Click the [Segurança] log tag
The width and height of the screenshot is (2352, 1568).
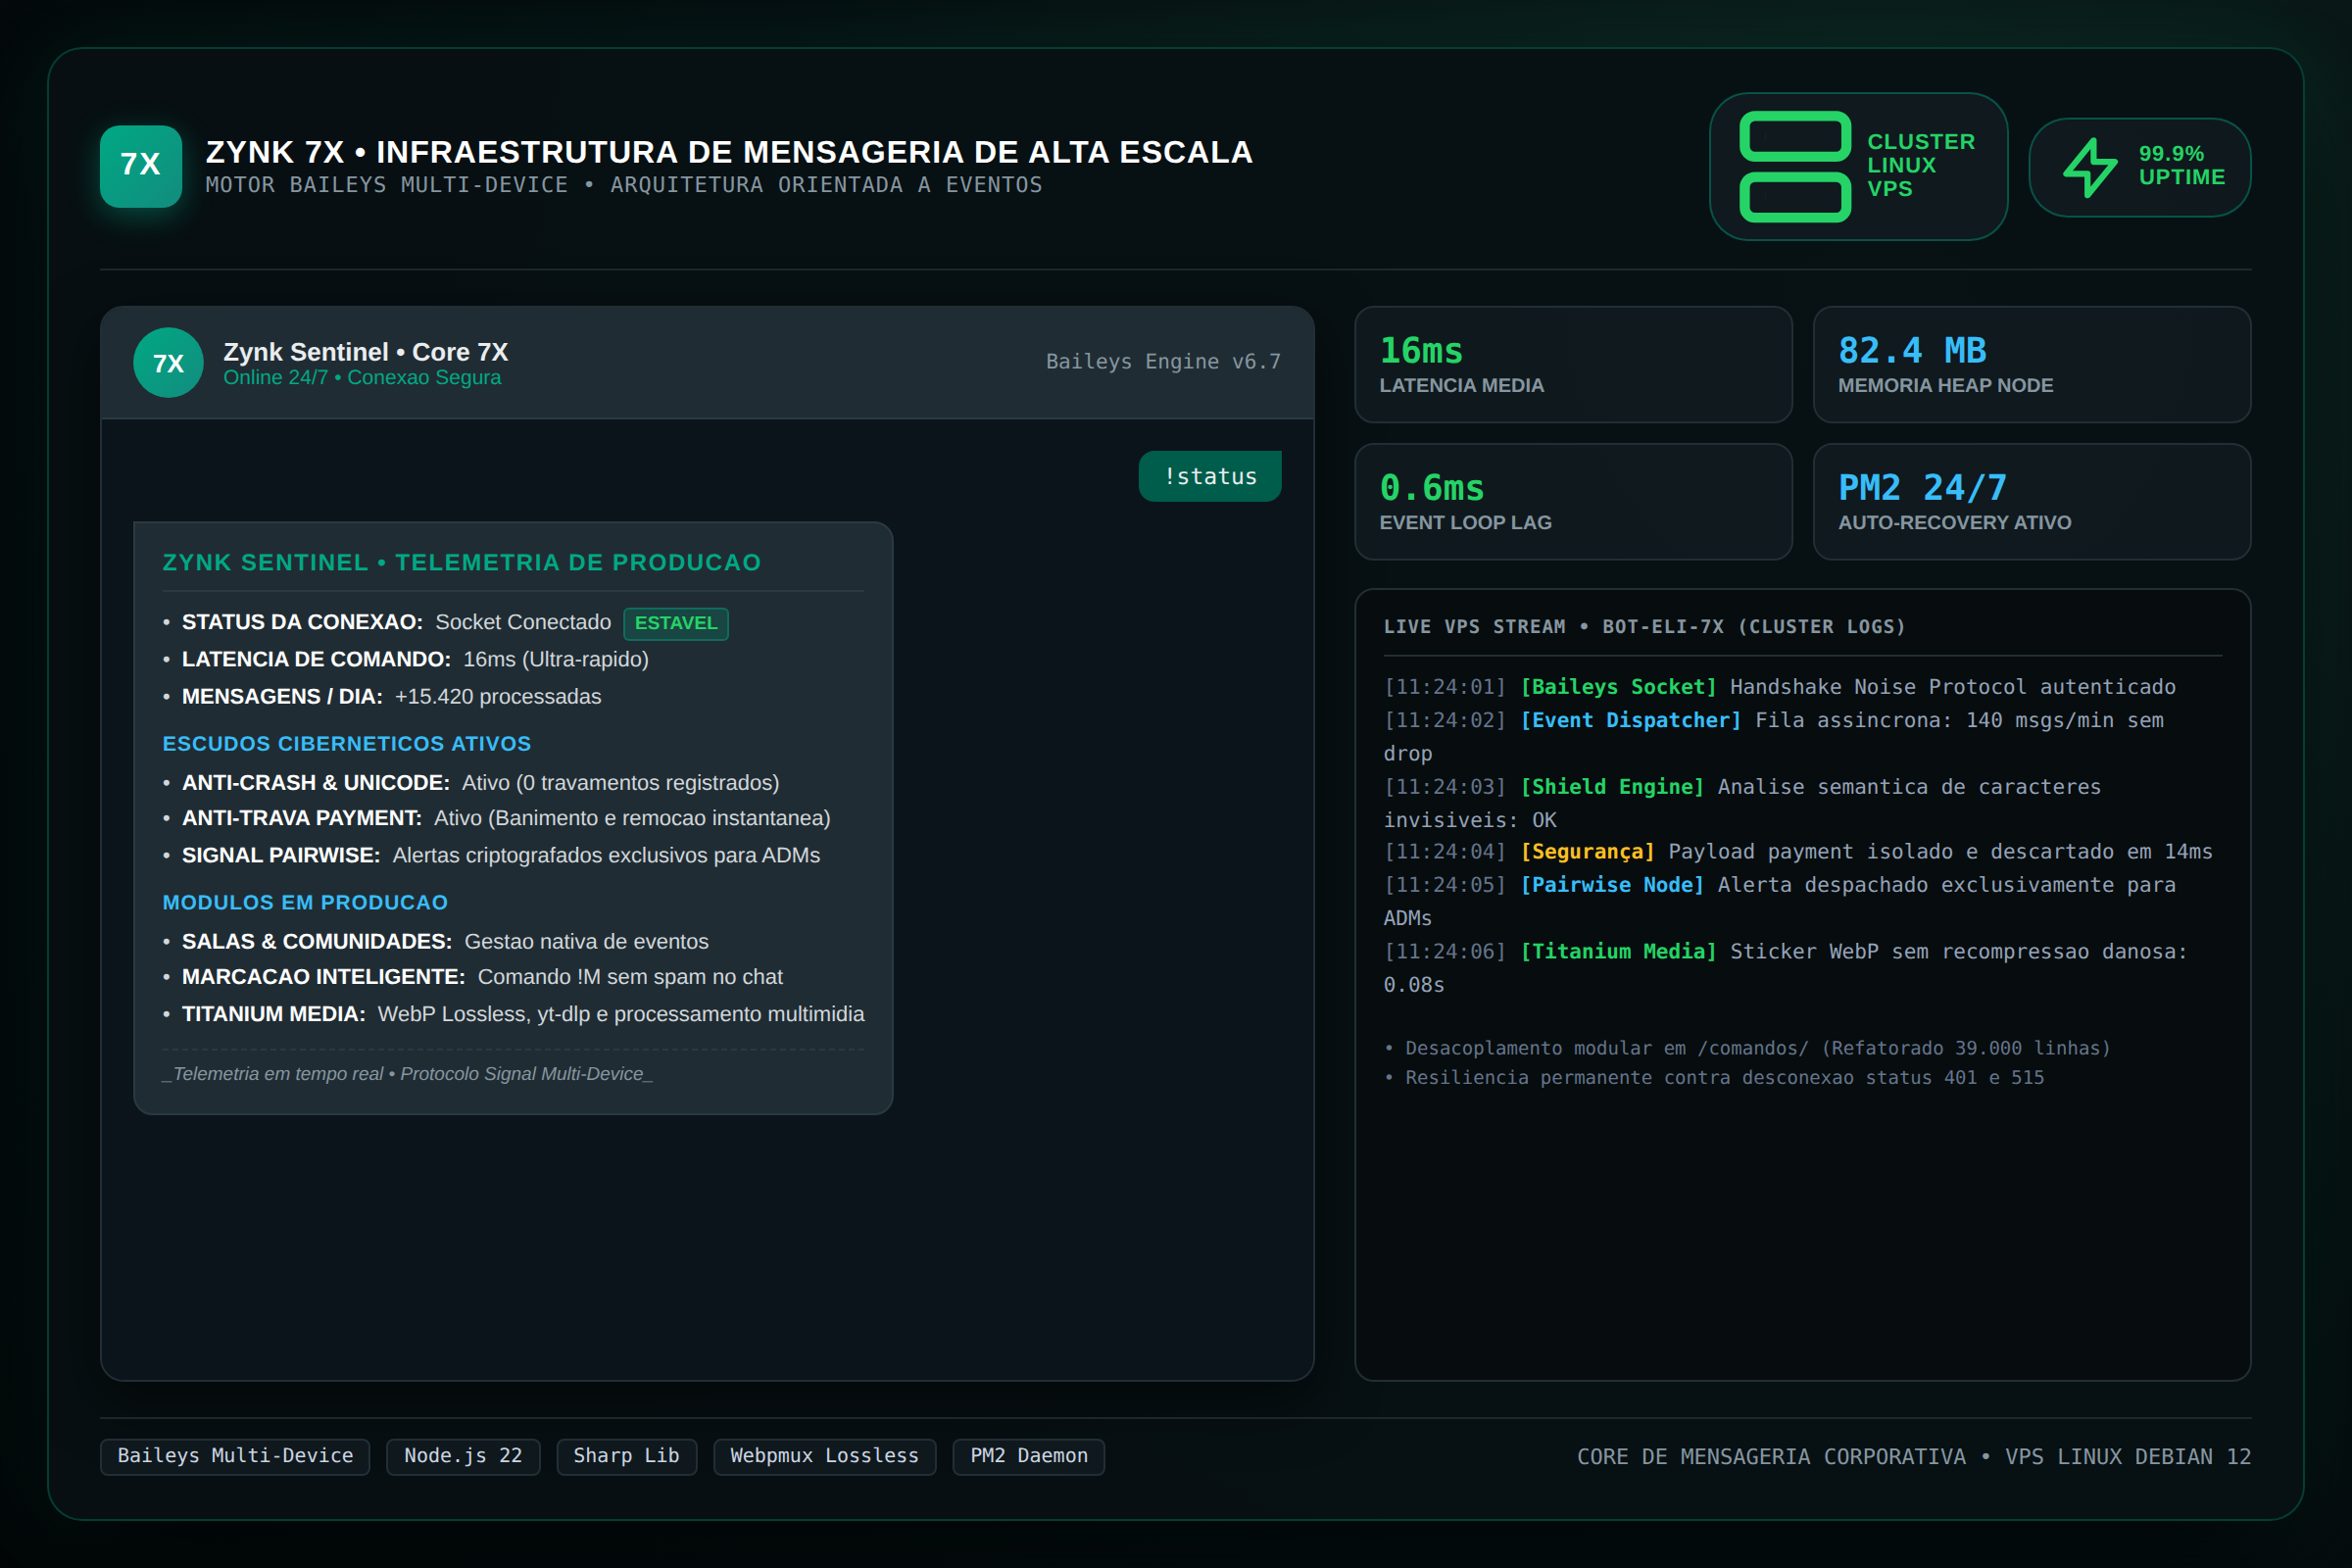[x=1587, y=852]
